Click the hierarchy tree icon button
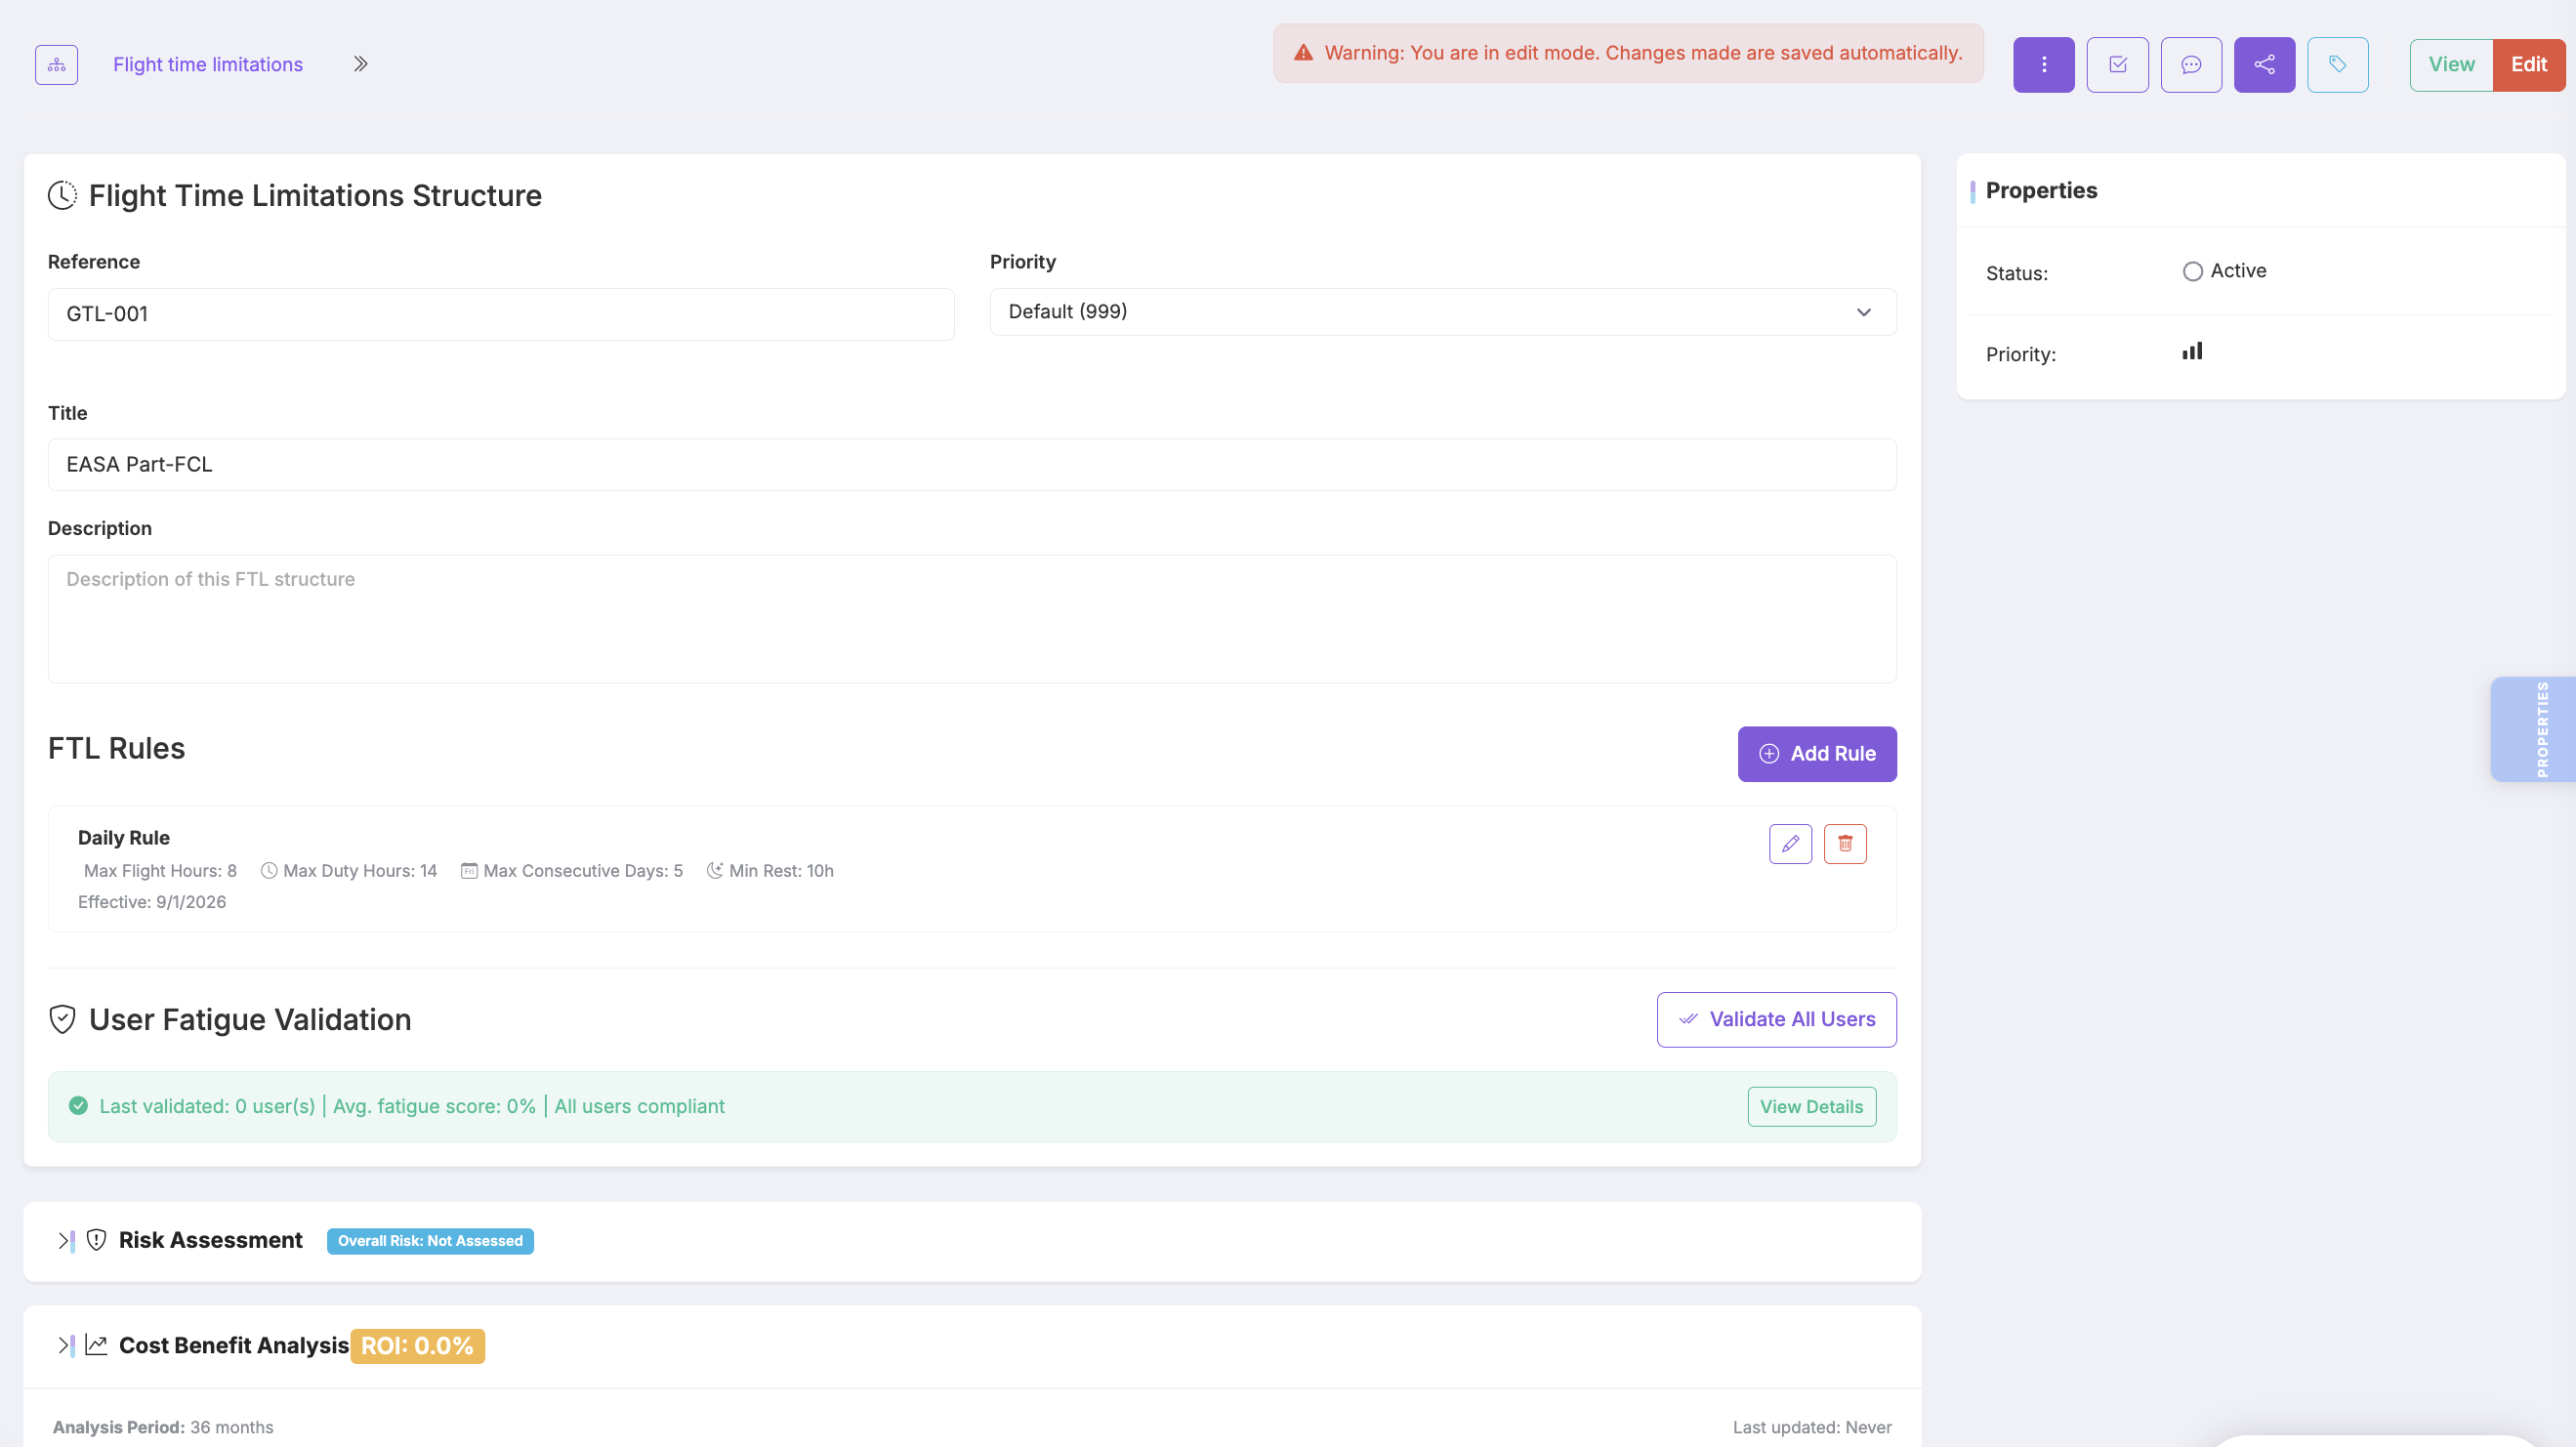 (x=56, y=65)
